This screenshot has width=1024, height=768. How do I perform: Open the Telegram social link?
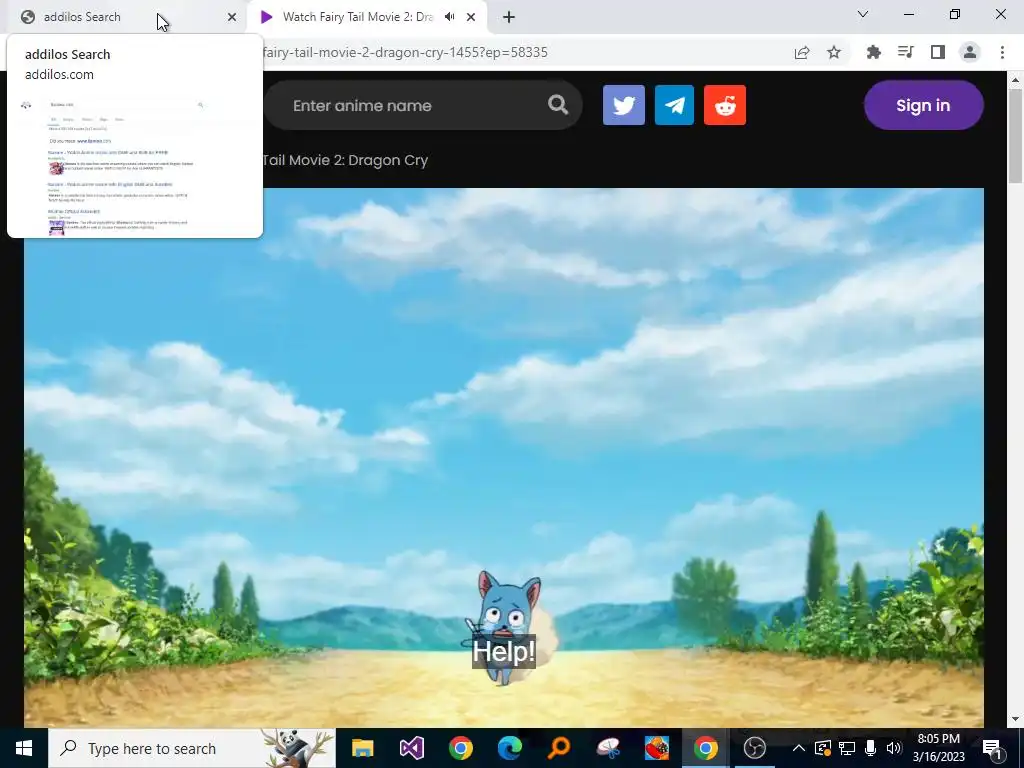point(674,105)
